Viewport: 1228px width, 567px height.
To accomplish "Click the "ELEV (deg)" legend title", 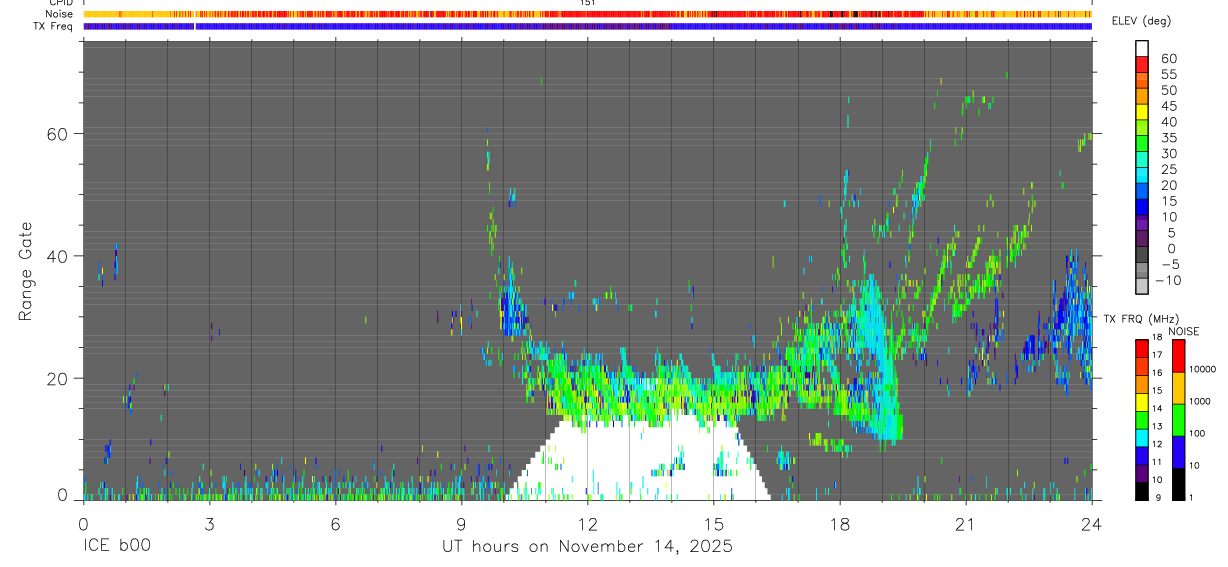I will click(x=1142, y=21).
